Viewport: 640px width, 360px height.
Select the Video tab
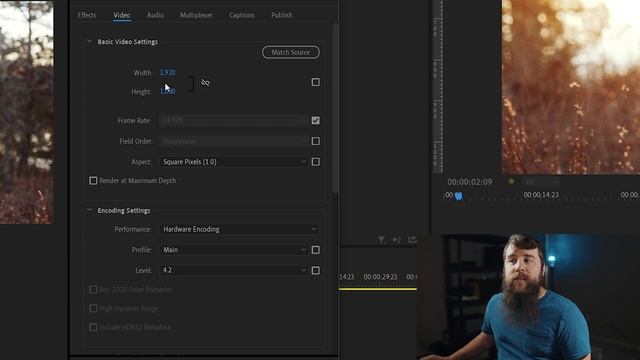[122, 15]
